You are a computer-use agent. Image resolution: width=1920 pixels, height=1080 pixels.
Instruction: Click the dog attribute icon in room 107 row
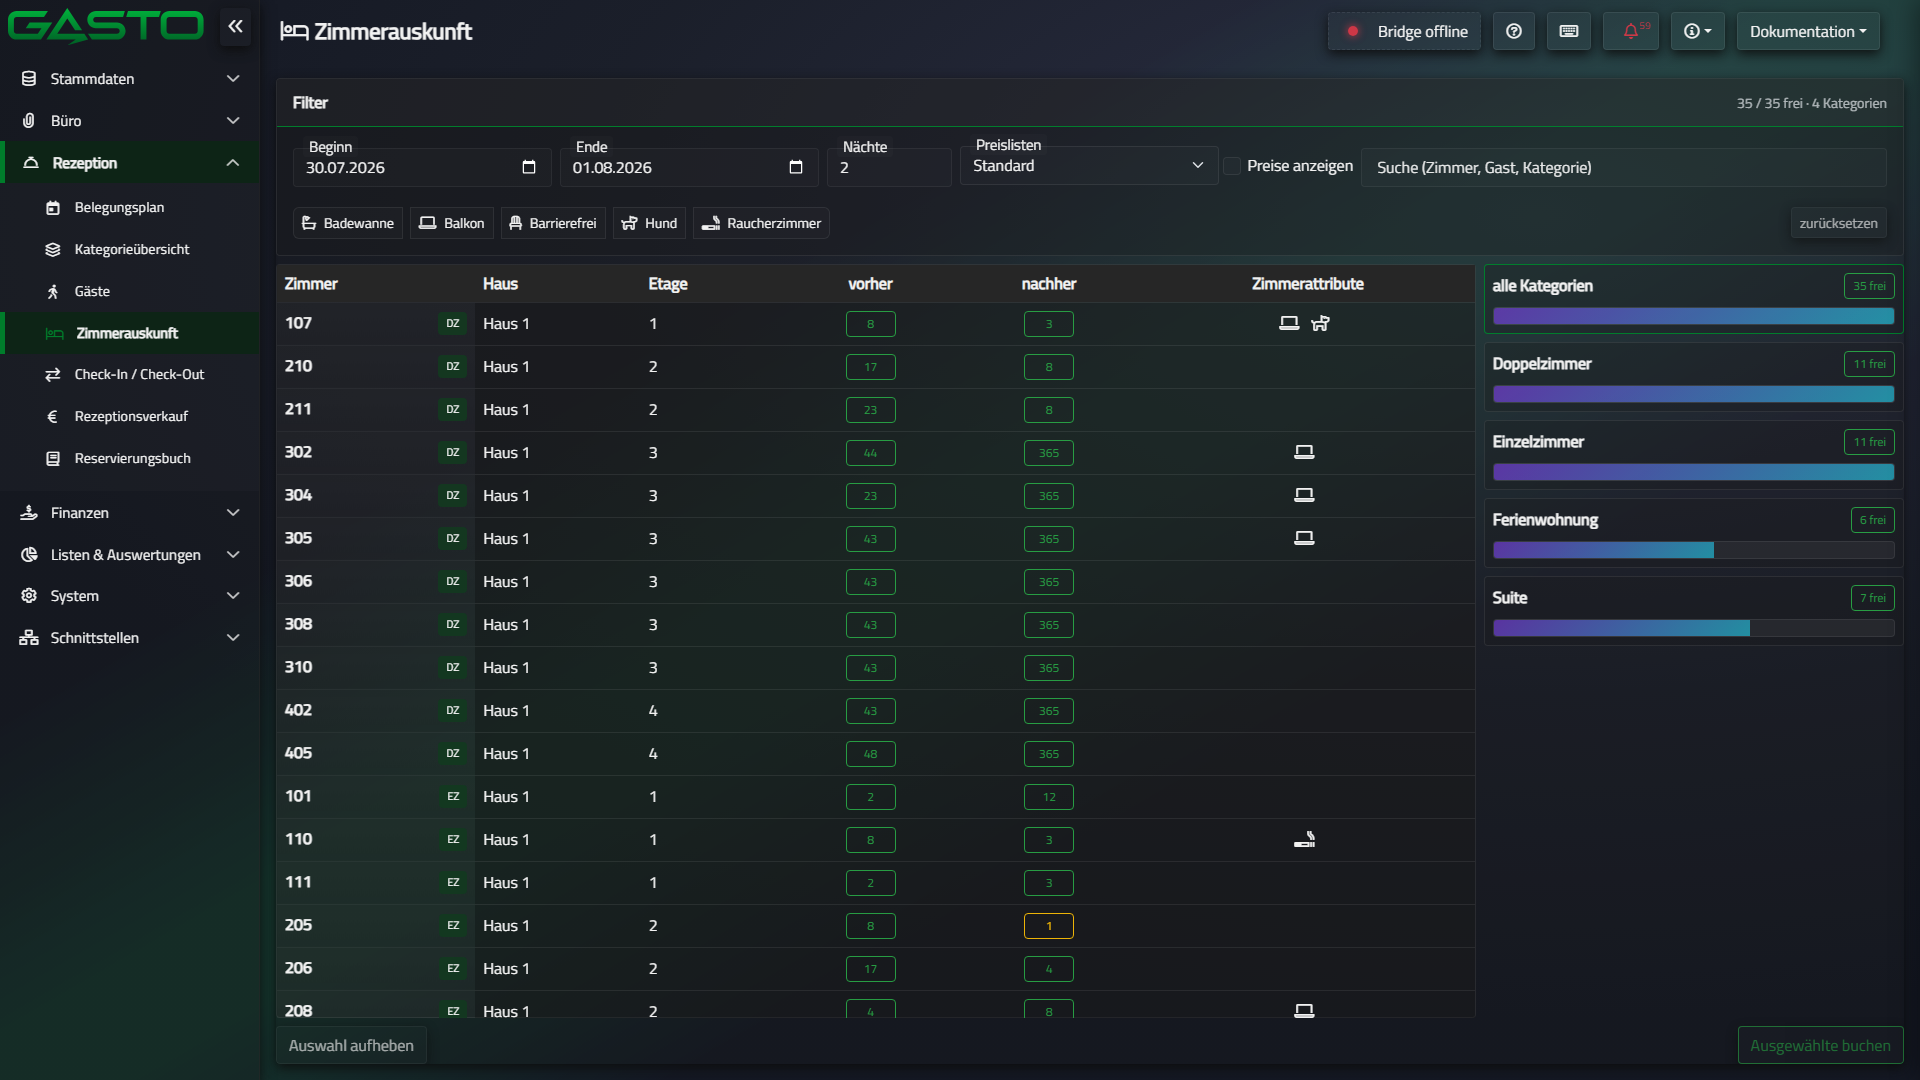tap(1321, 323)
